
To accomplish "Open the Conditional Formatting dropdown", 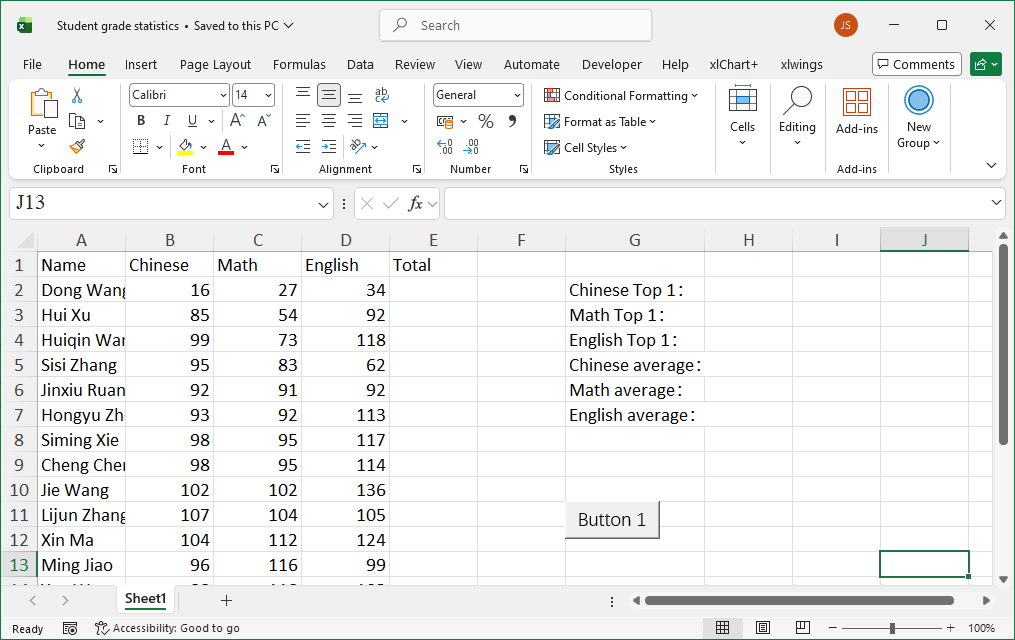I will click(x=620, y=96).
